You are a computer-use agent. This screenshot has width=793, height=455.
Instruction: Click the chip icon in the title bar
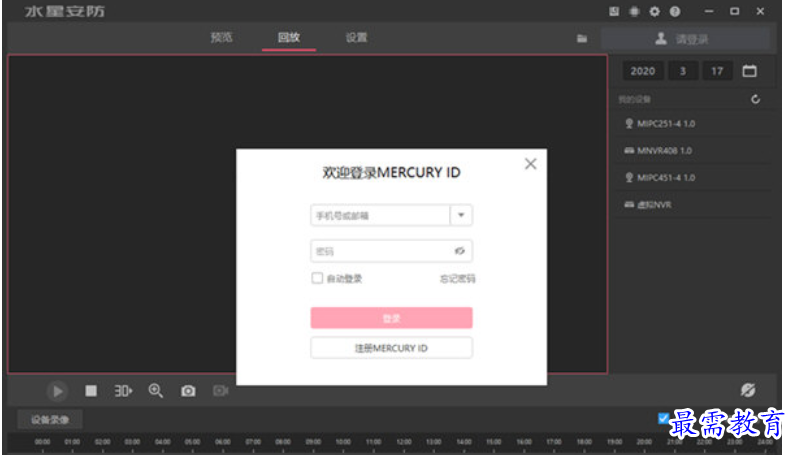[x=634, y=11]
